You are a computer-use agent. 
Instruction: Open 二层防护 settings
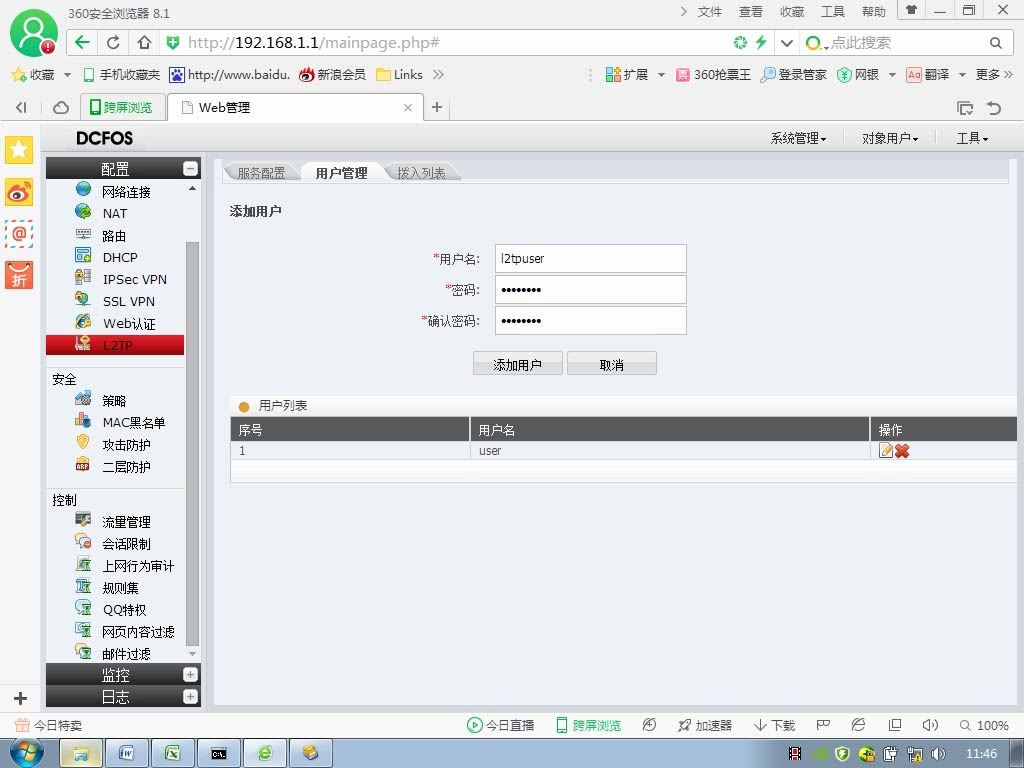tap(126, 467)
